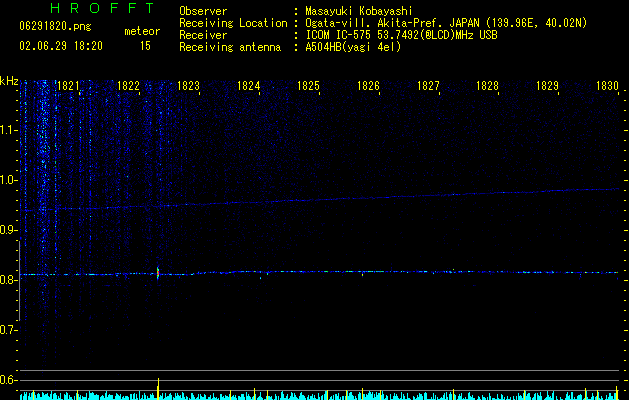
Task: Click the 0.6 kHz frequency label
Action: (9, 380)
